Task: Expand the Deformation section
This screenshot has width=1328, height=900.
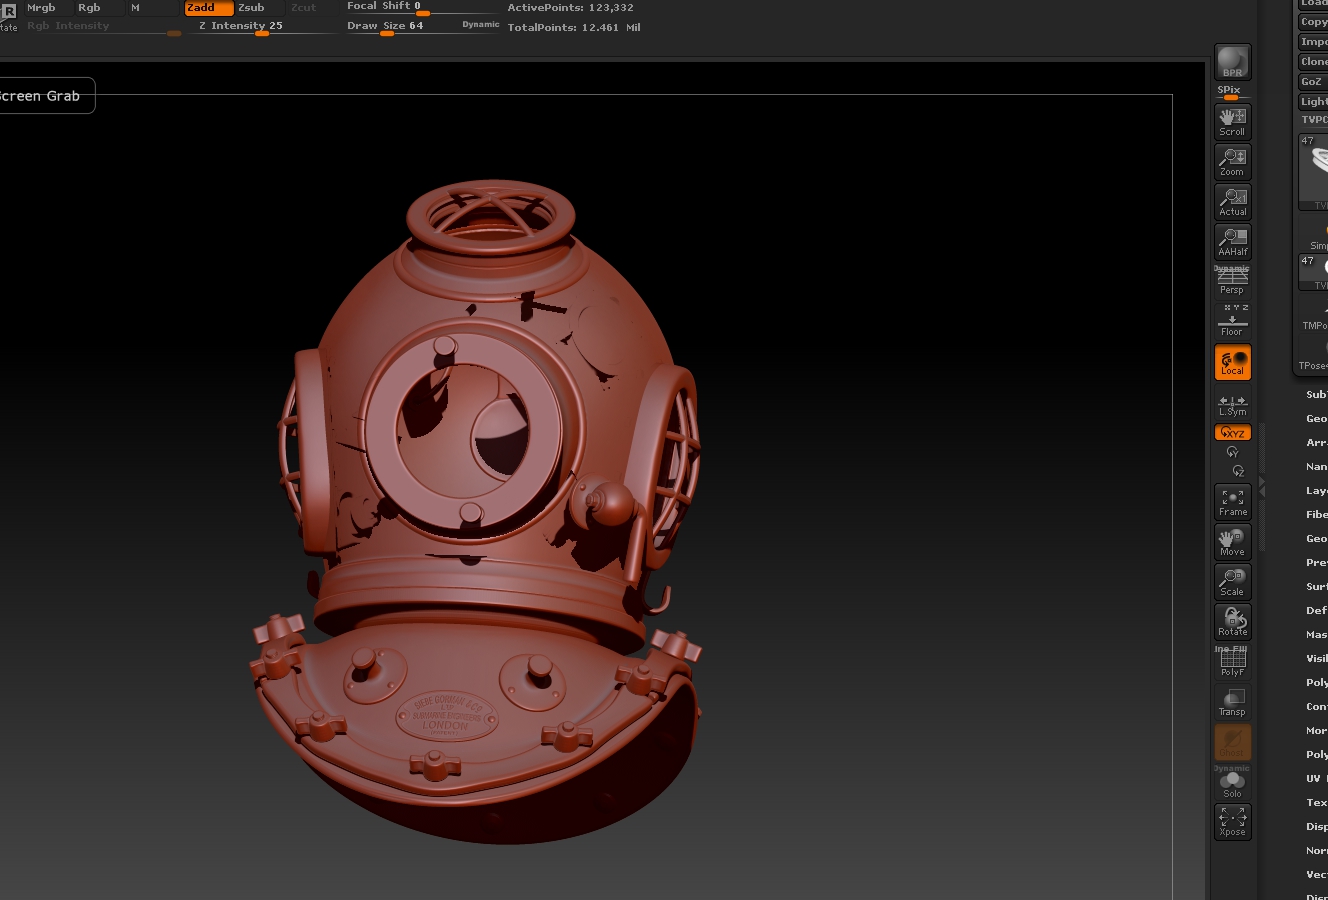Action: pos(1316,611)
